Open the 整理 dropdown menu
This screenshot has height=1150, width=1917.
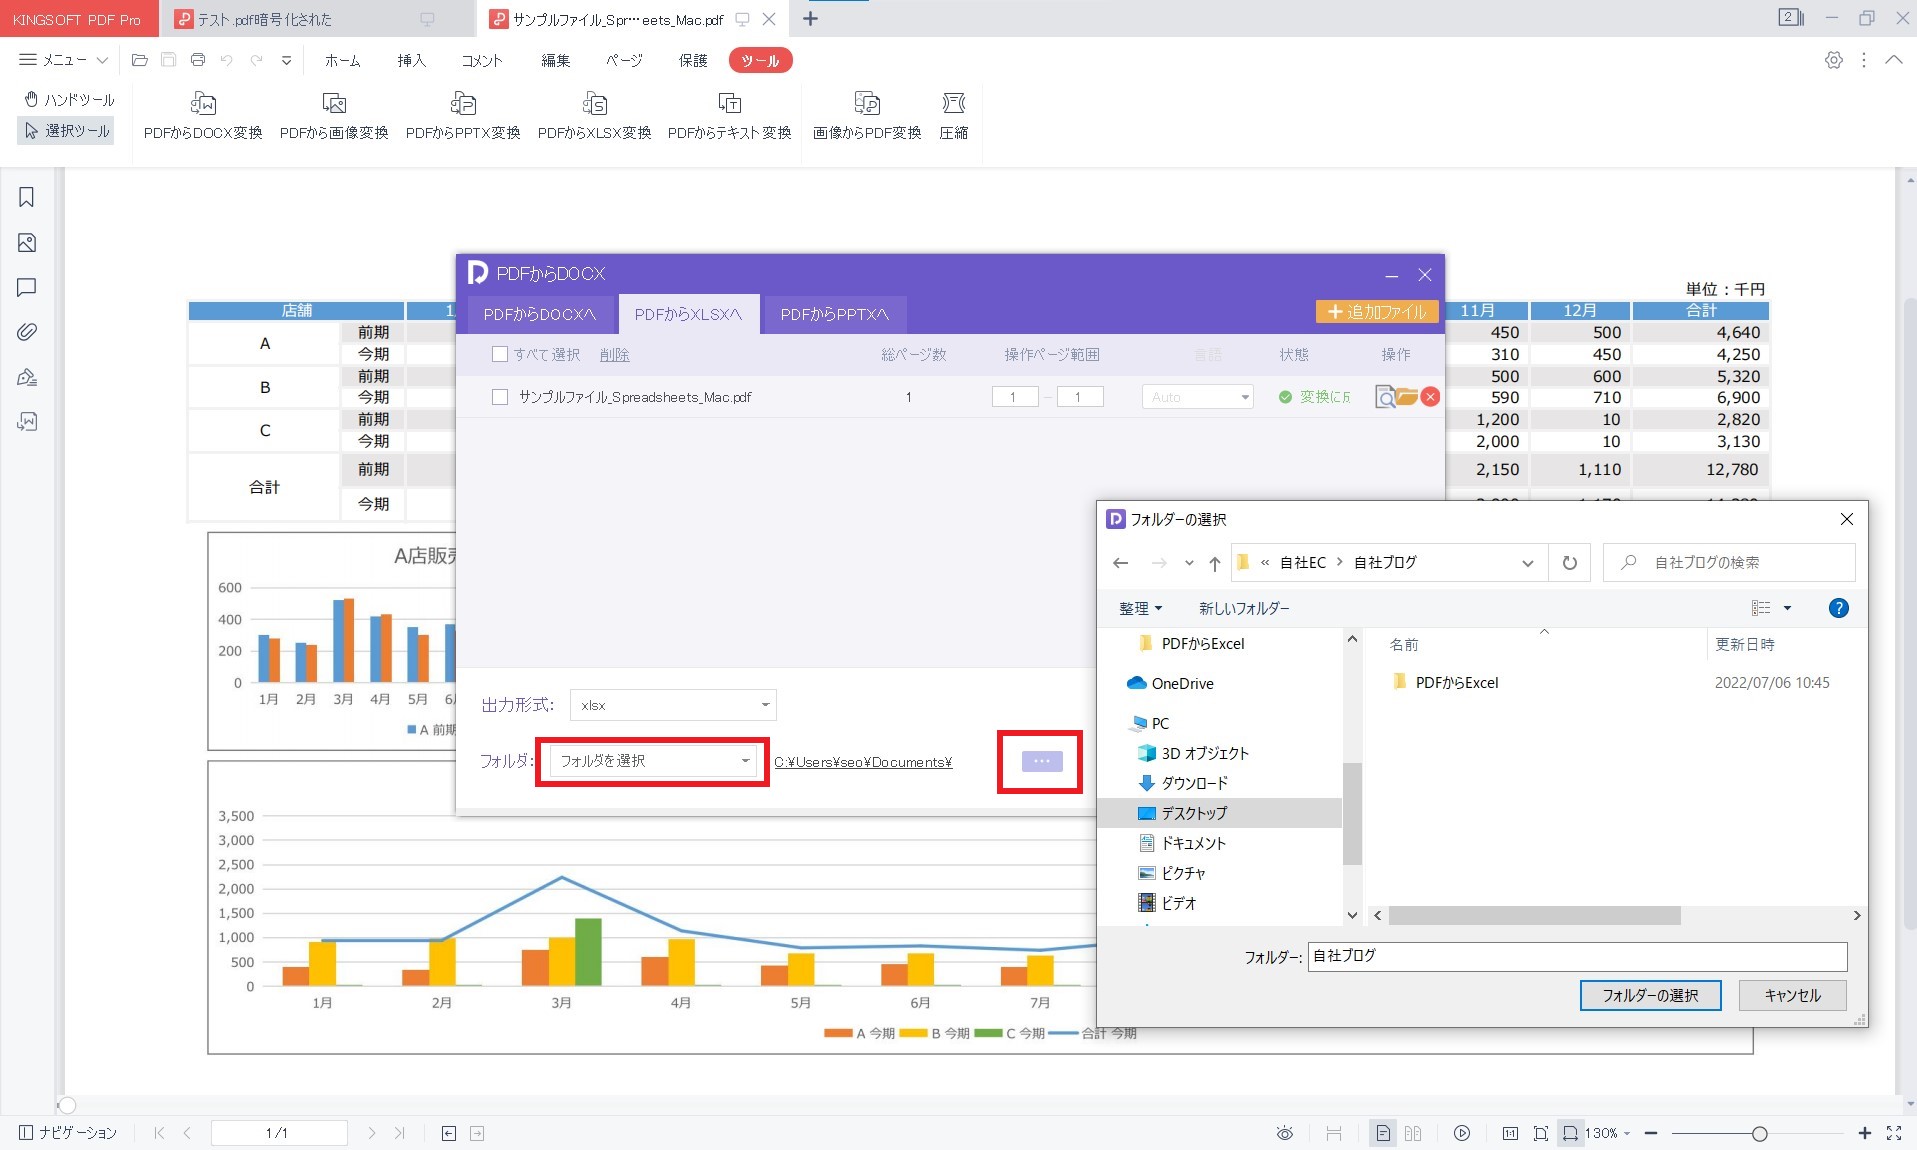click(x=1140, y=608)
